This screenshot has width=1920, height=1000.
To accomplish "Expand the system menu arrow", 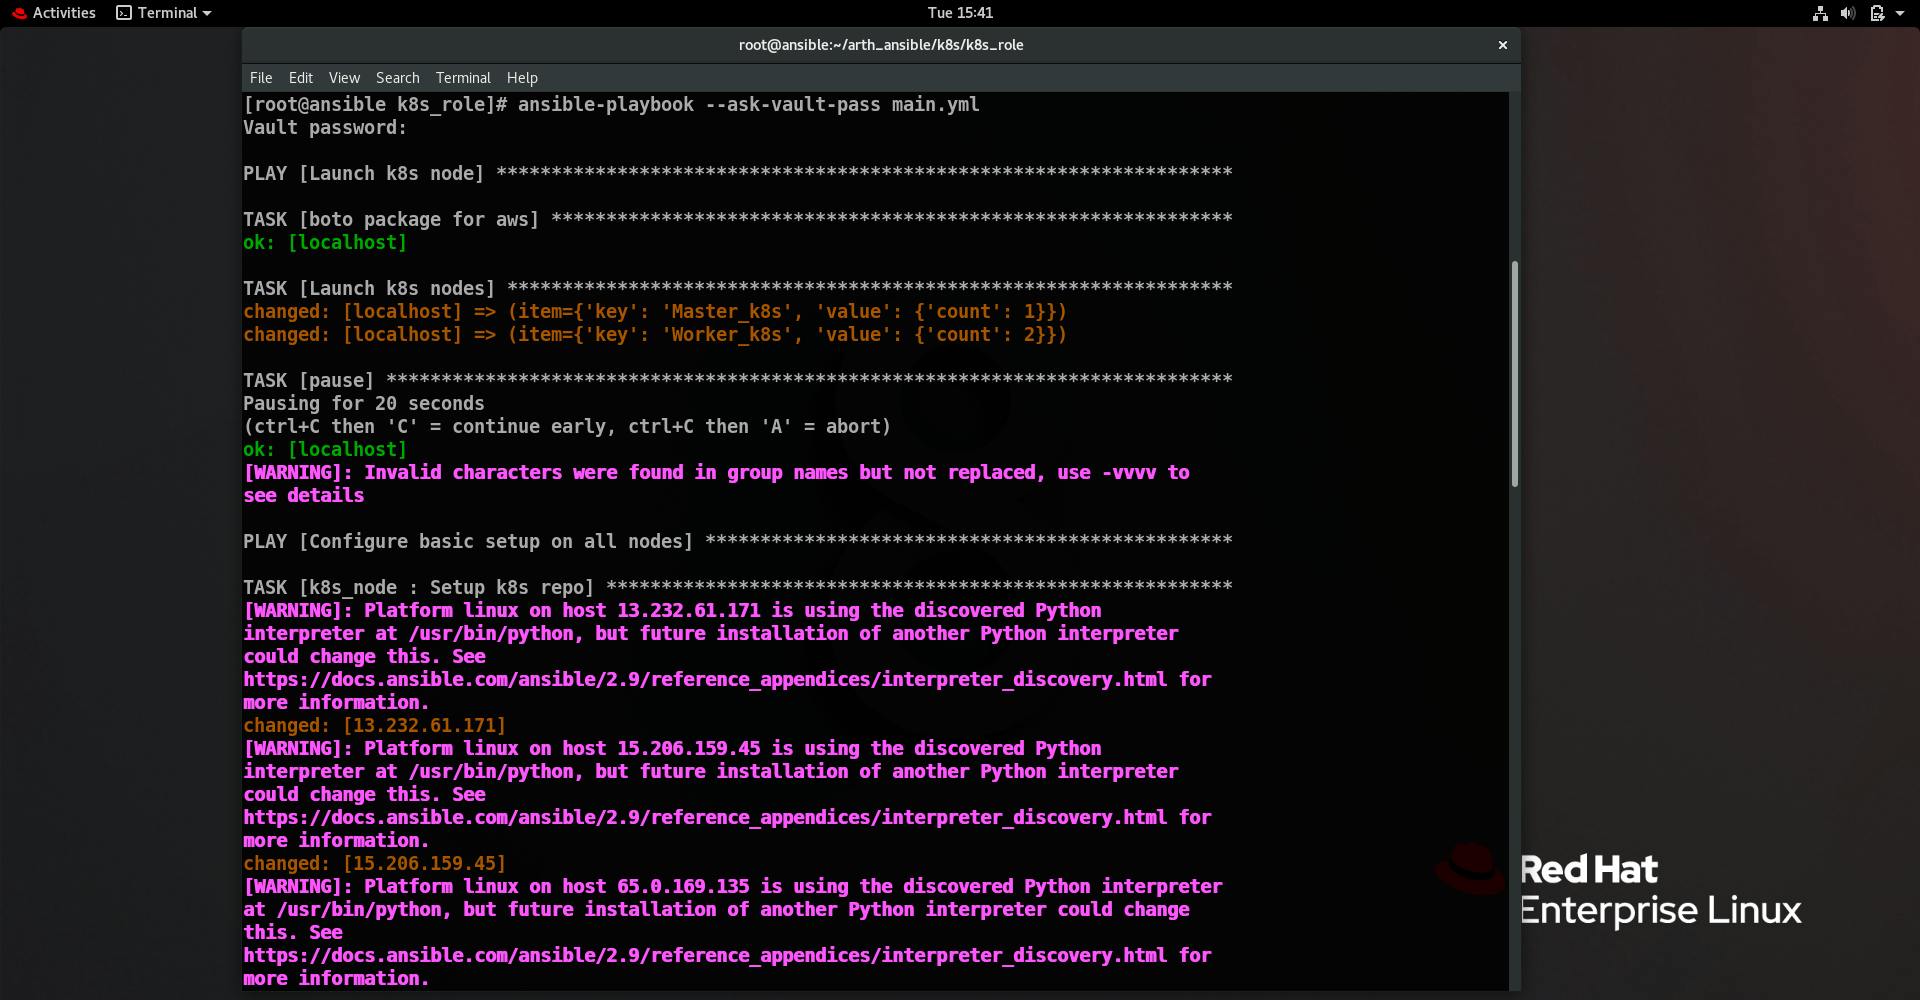I will point(1900,13).
